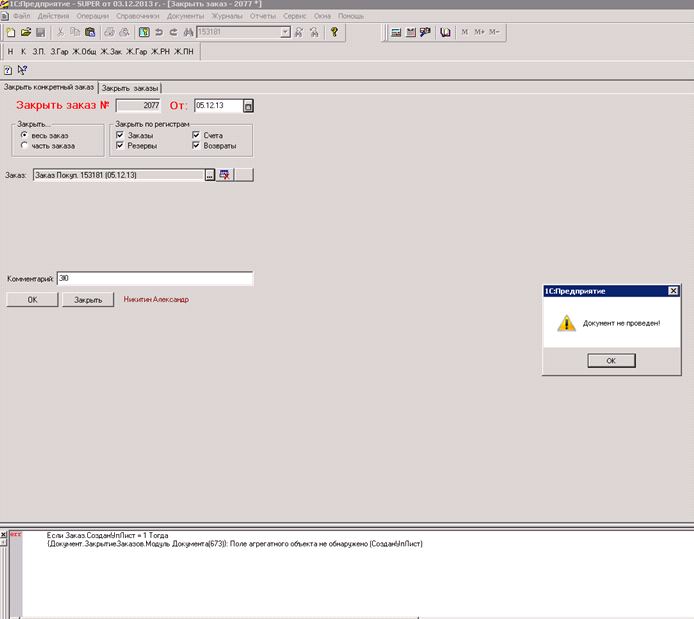694x619 pixels.
Task: Uncheck the 'Резервы' checkbox
Action: click(x=120, y=146)
